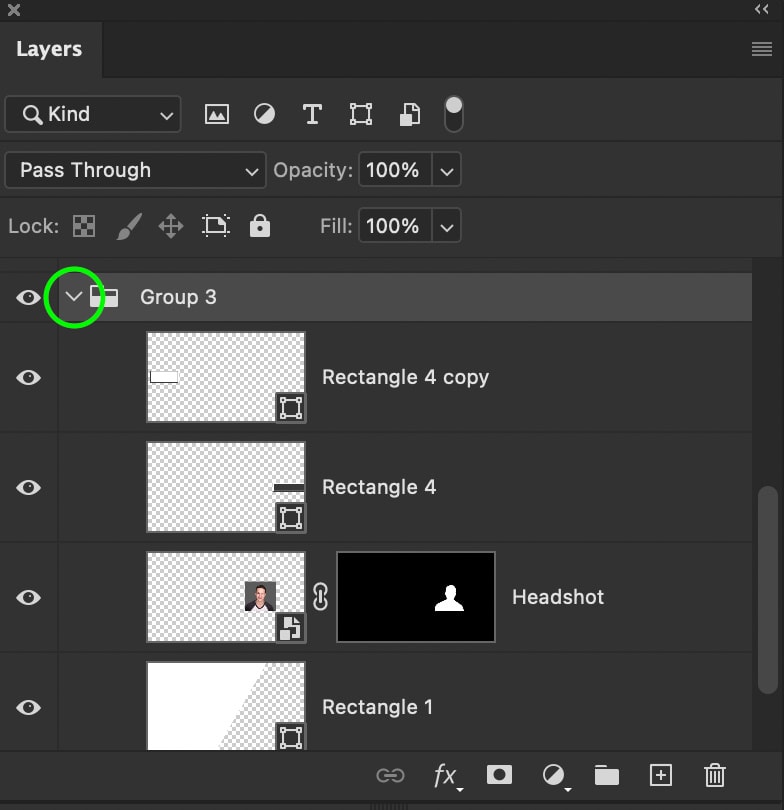This screenshot has width=784, height=810.
Task: Close the panel with X icon
Action: (14, 10)
